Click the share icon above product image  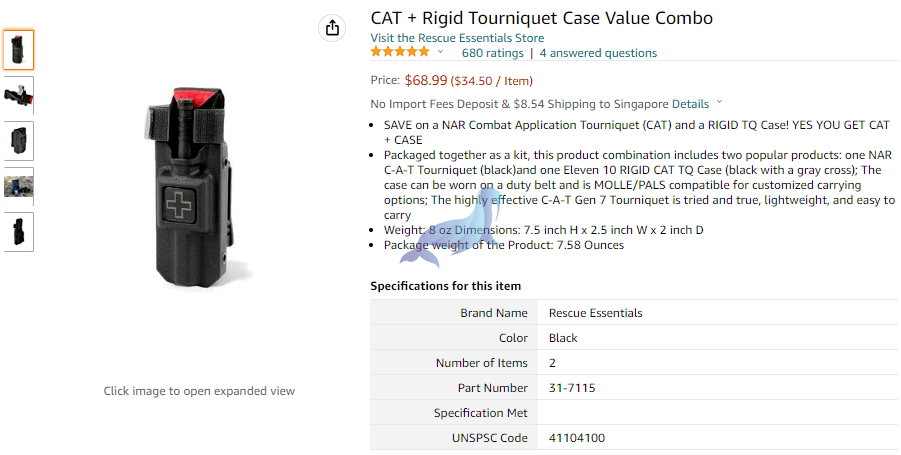click(332, 28)
